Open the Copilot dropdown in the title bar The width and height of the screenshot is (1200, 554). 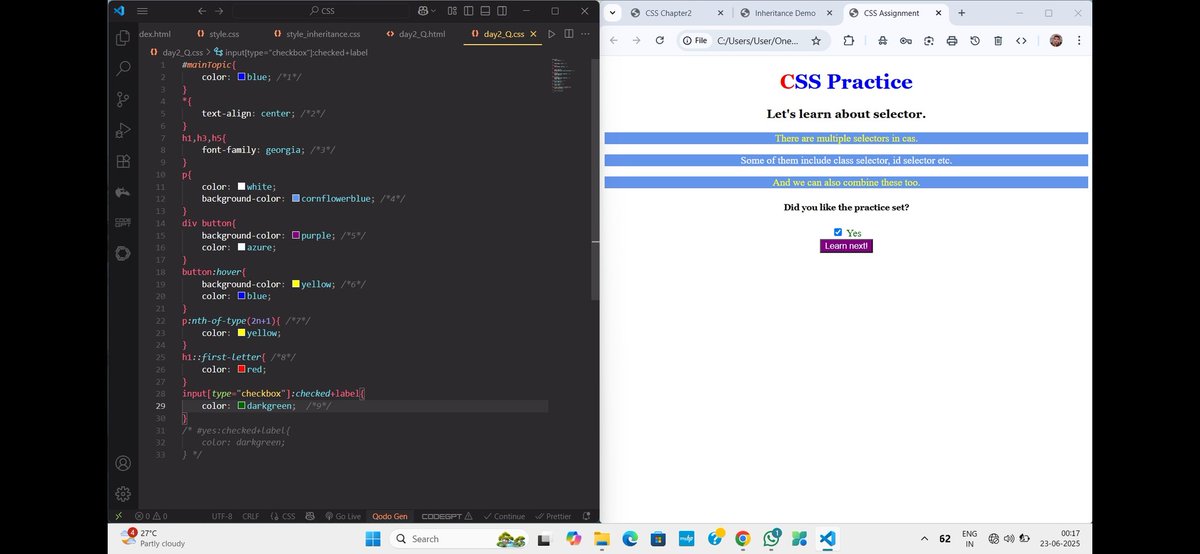tap(425, 11)
